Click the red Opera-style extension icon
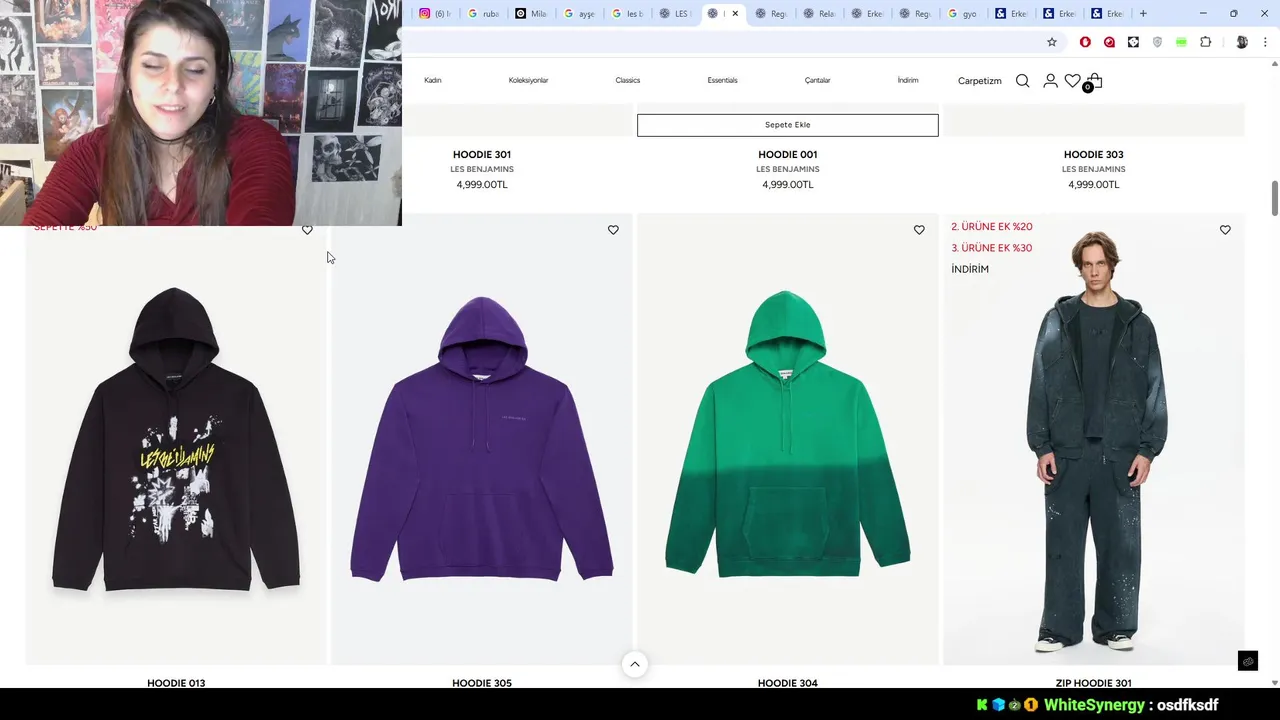This screenshot has height=720, width=1280. 1085,42
